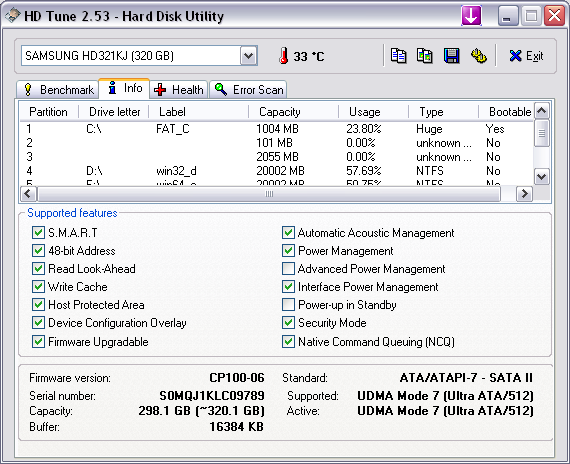Screen dimensions: 570x464
Task: Click the horizontal scrollbar thumb
Action: 269,193
